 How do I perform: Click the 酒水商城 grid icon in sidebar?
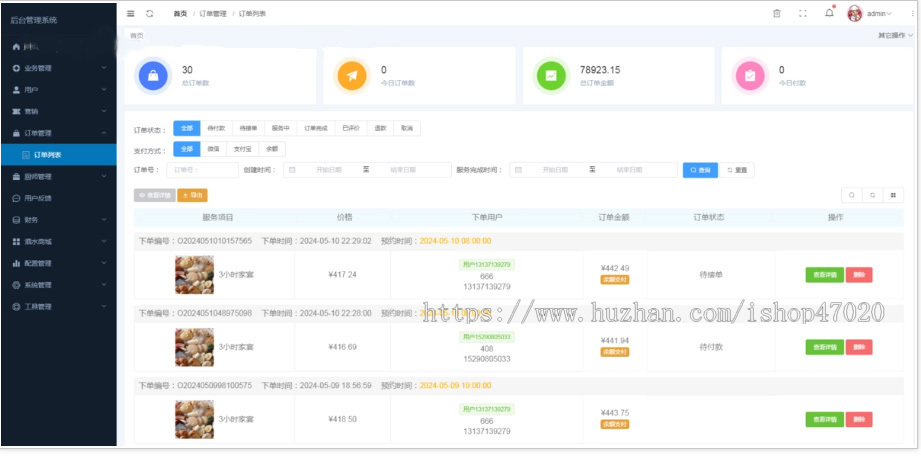pos(16,242)
